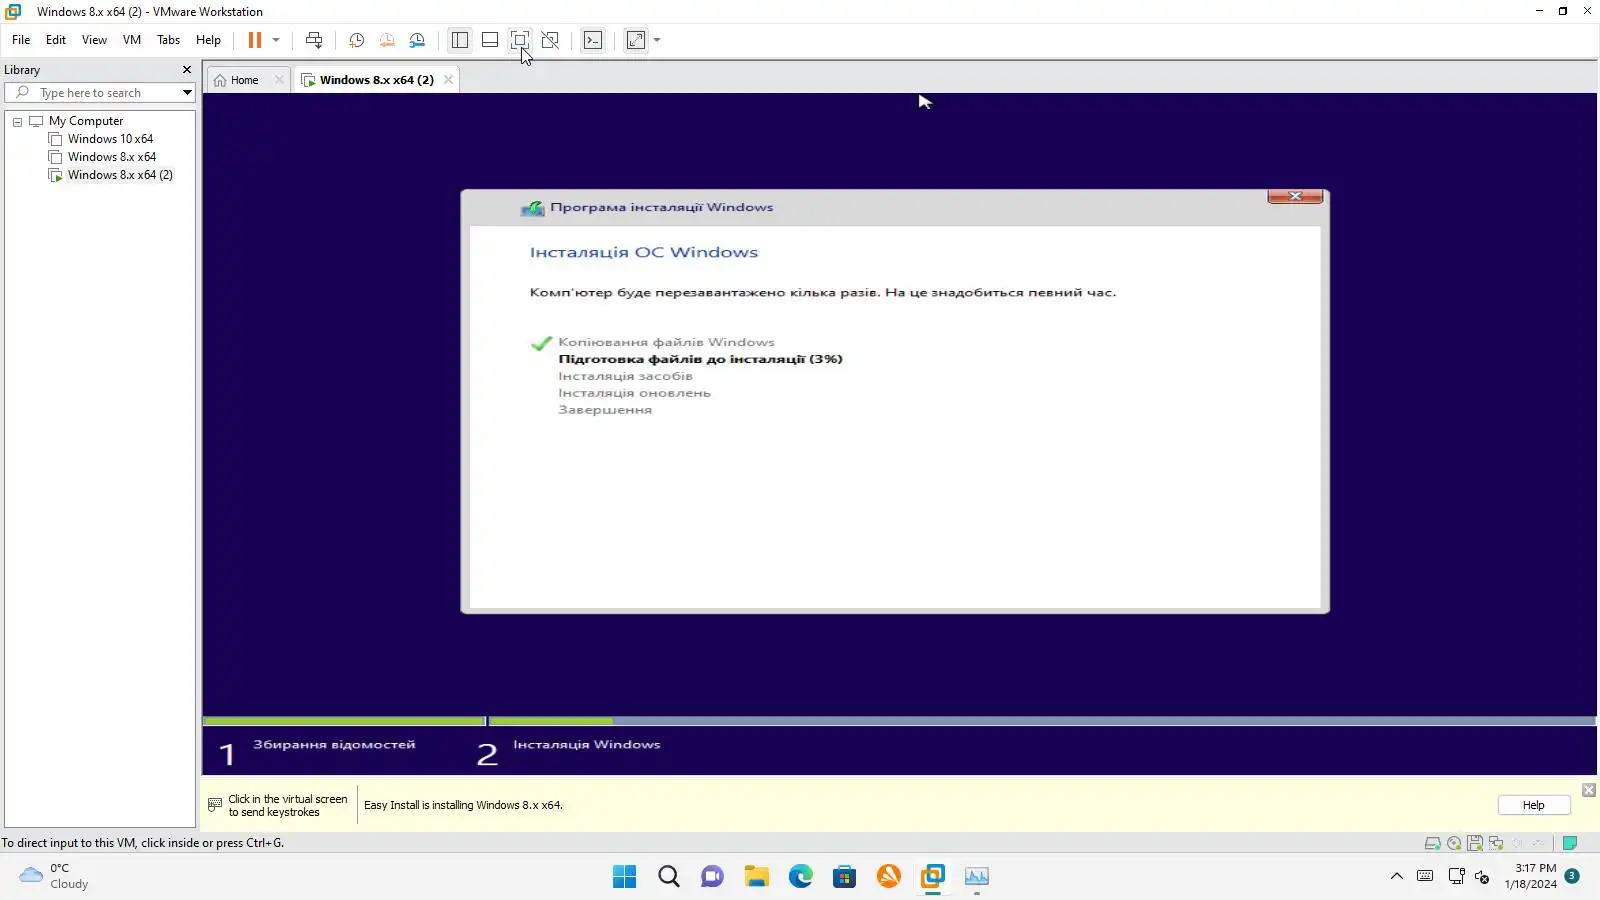Open the File menu
Image resolution: width=1600 pixels, height=900 pixels.
(21, 40)
